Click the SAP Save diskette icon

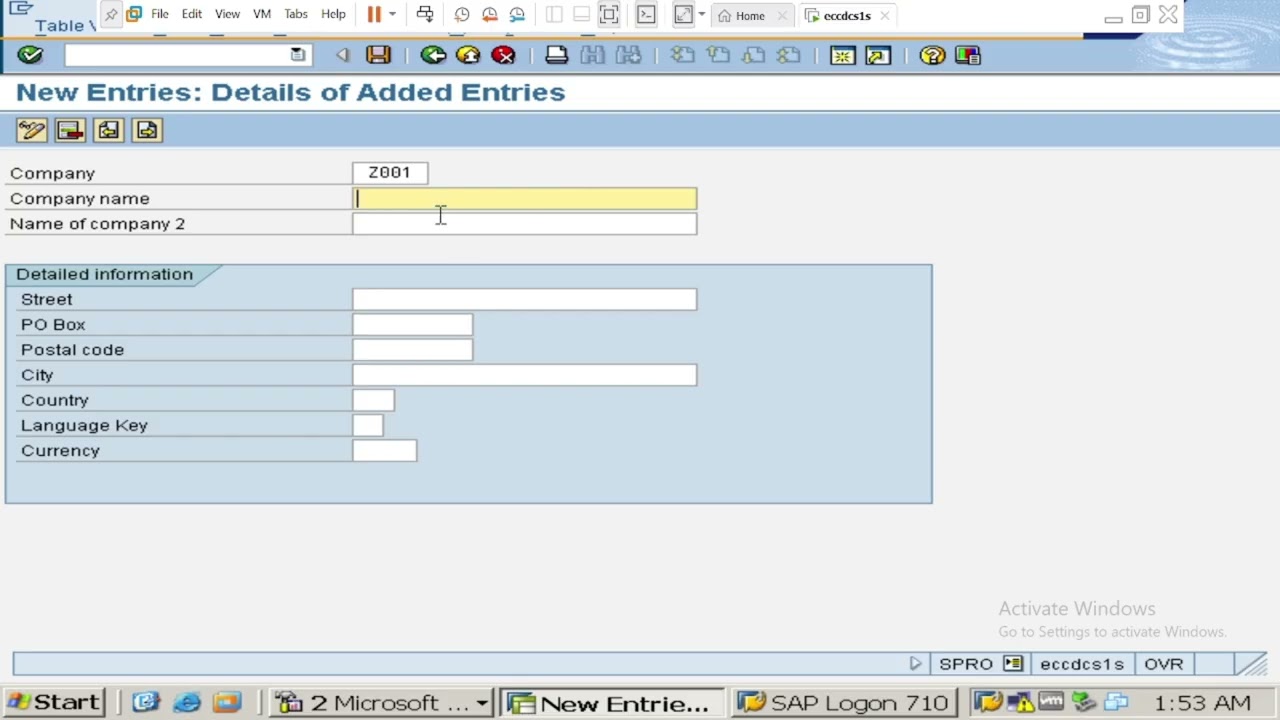(x=378, y=55)
